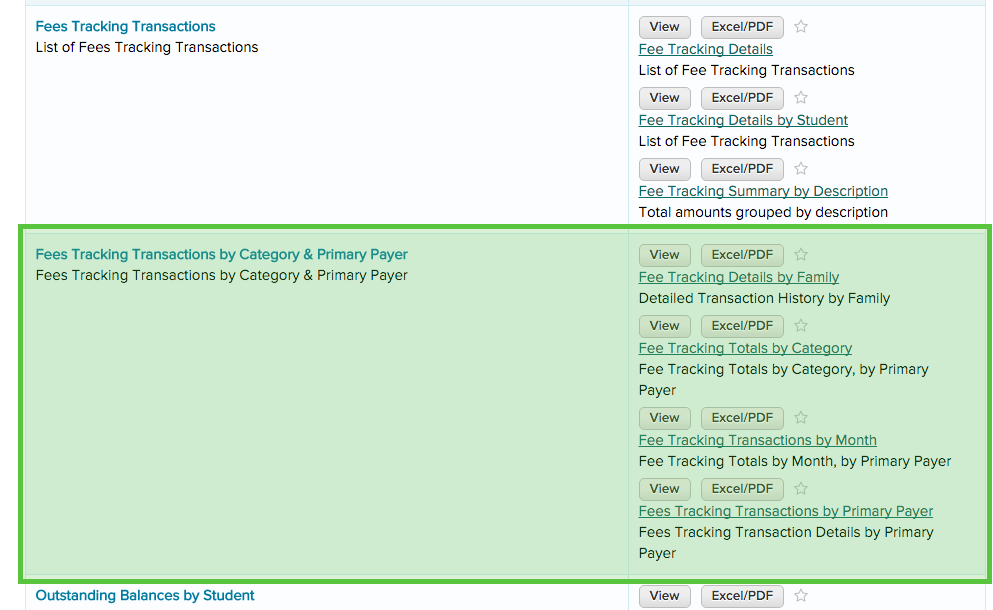Favorite Fee Tracking Details by Student
Viewport: 993px width, 610px height.
click(800, 98)
